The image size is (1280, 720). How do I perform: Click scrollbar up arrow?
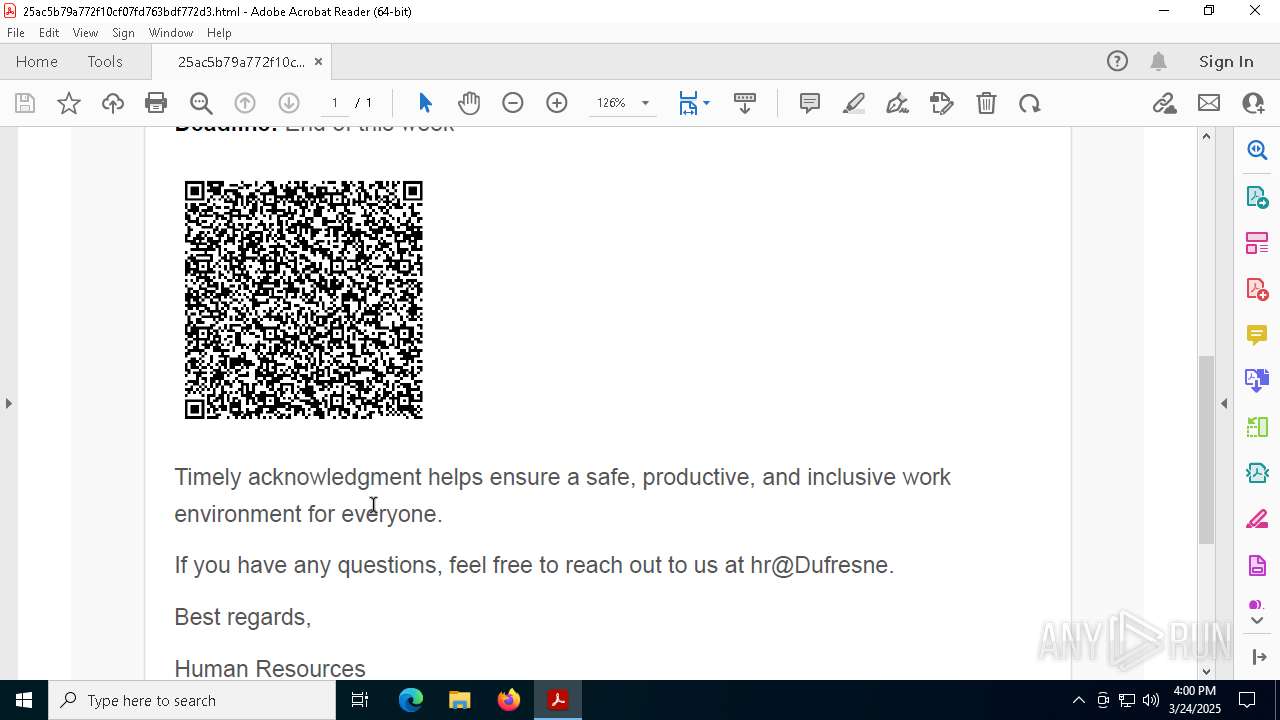pyautogui.click(x=1206, y=136)
